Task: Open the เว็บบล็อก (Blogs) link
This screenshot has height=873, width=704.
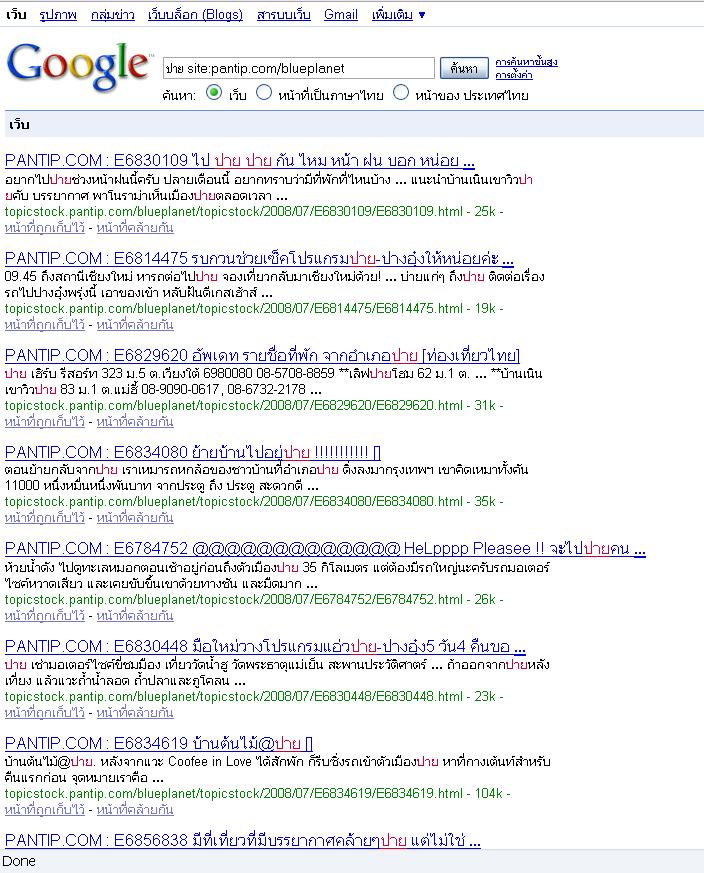Action: coord(195,14)
